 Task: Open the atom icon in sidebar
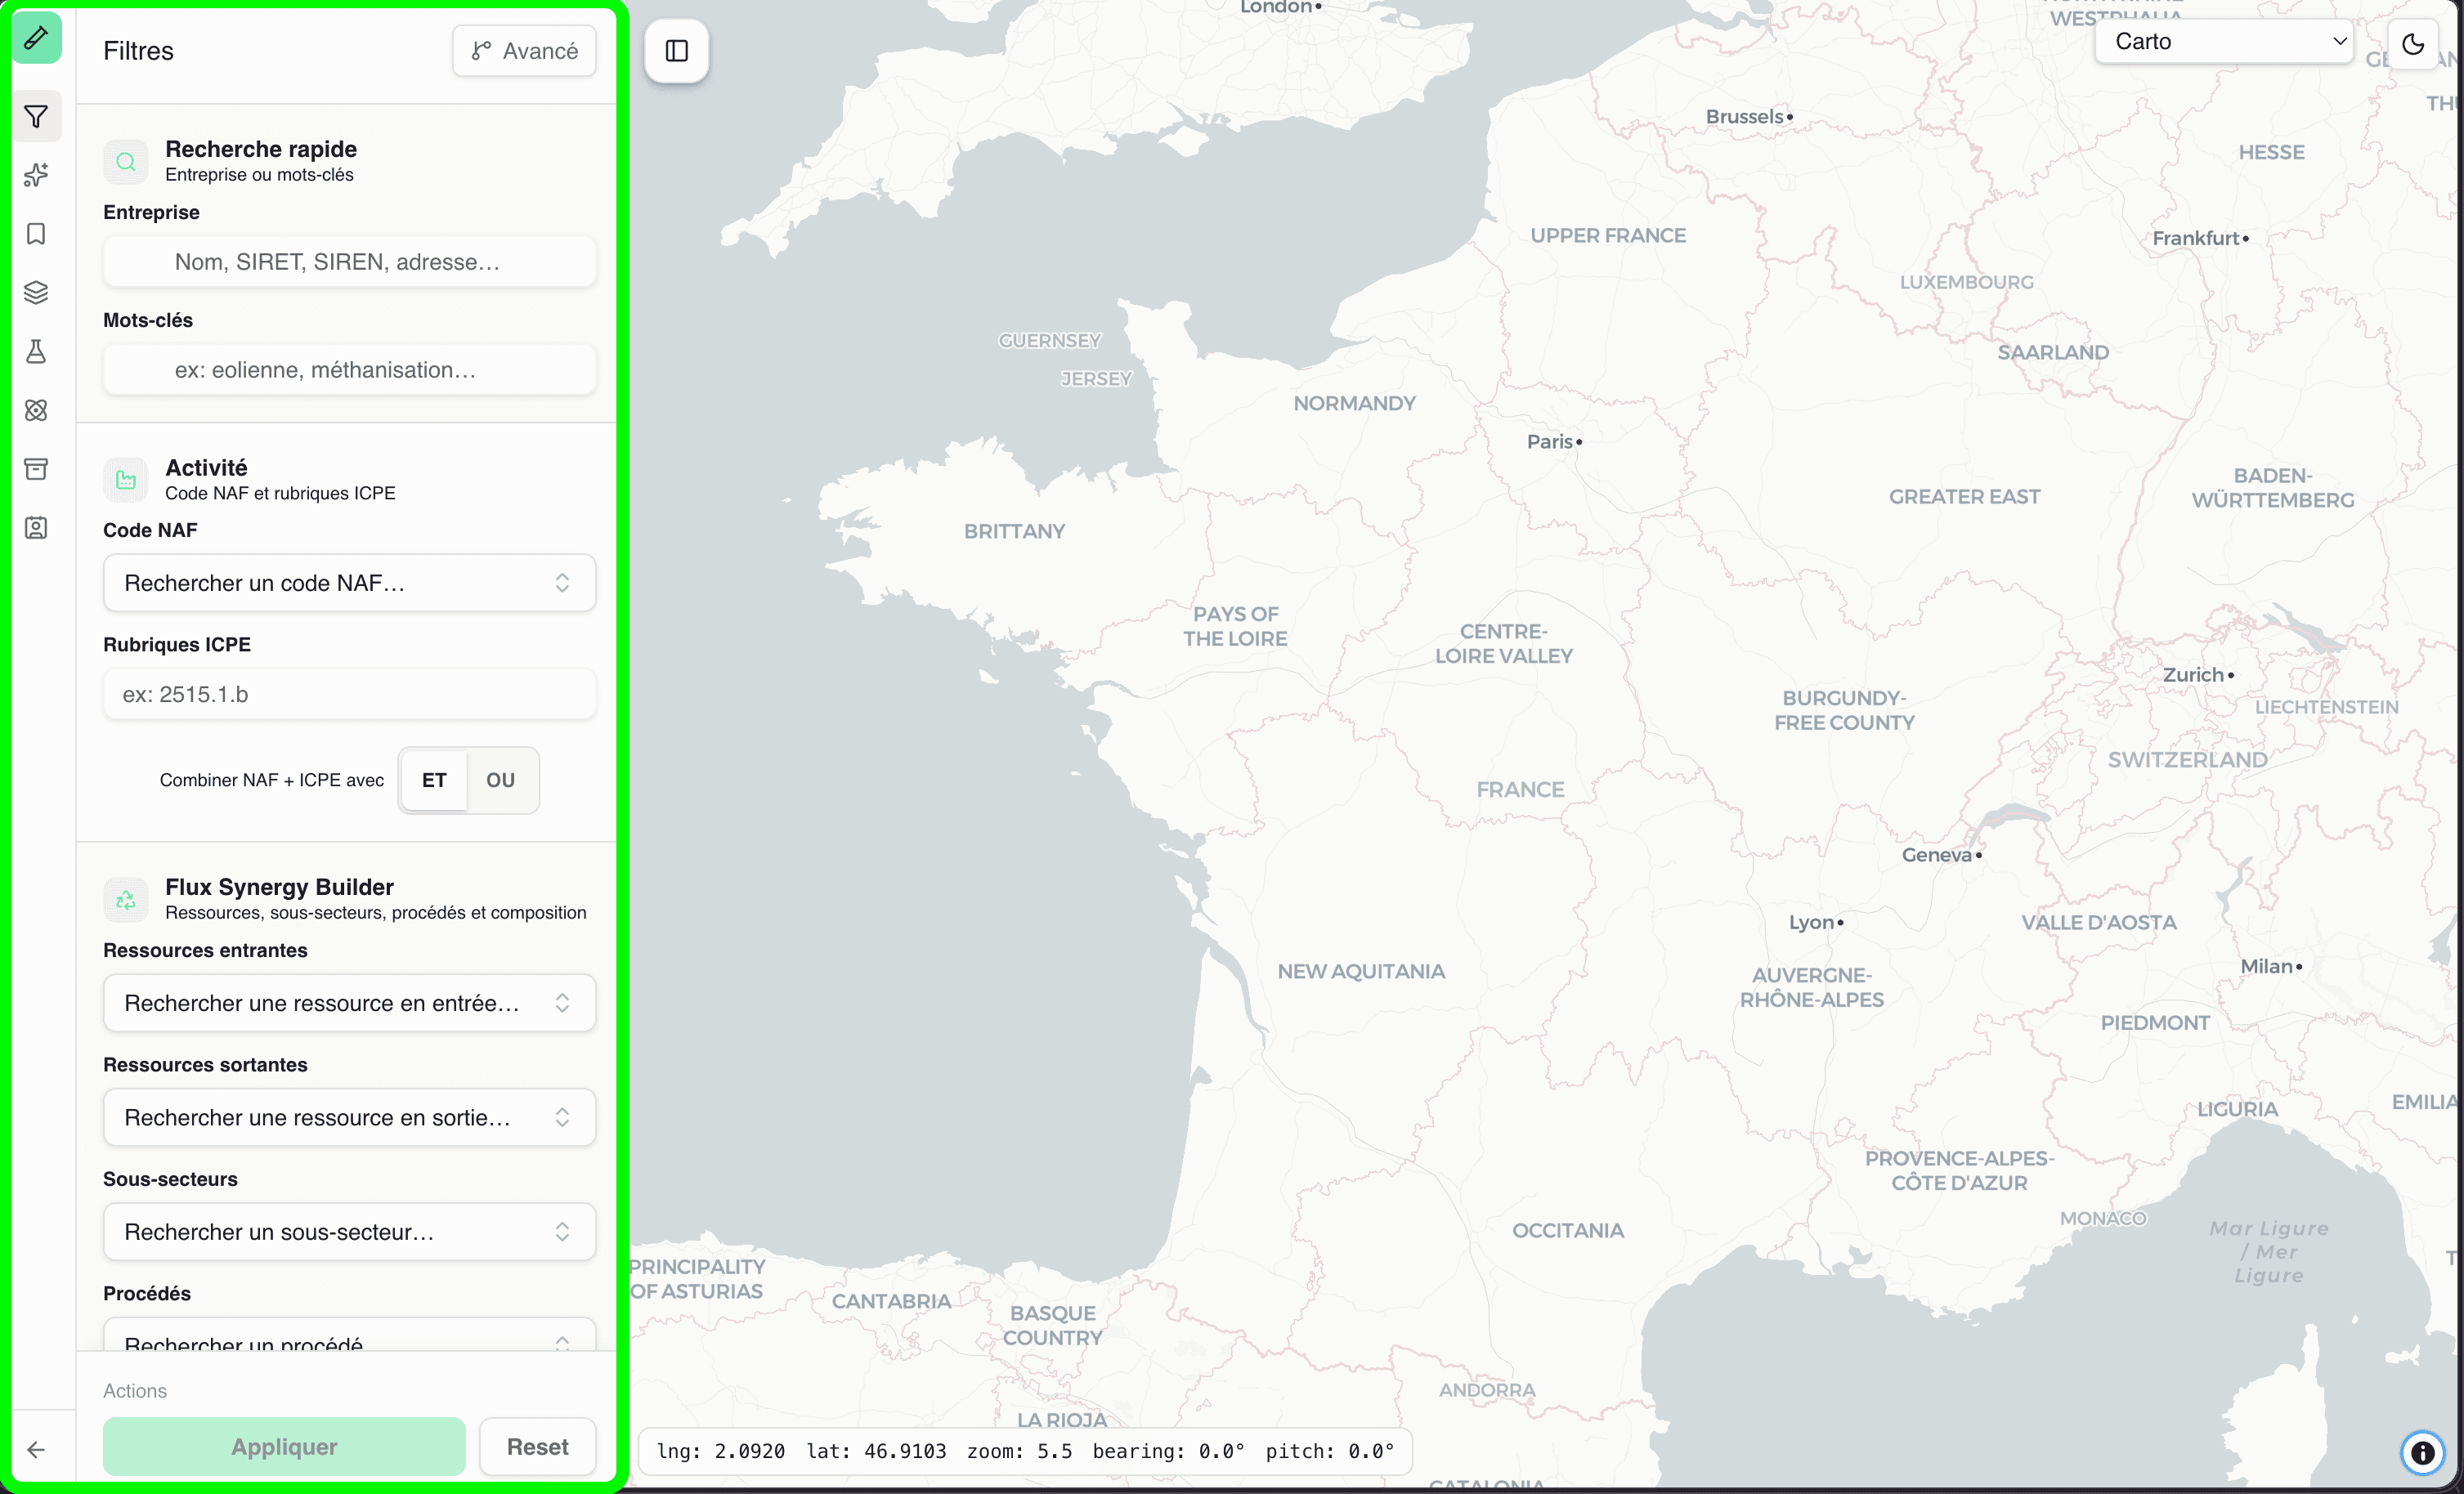[x=36, y=410]
